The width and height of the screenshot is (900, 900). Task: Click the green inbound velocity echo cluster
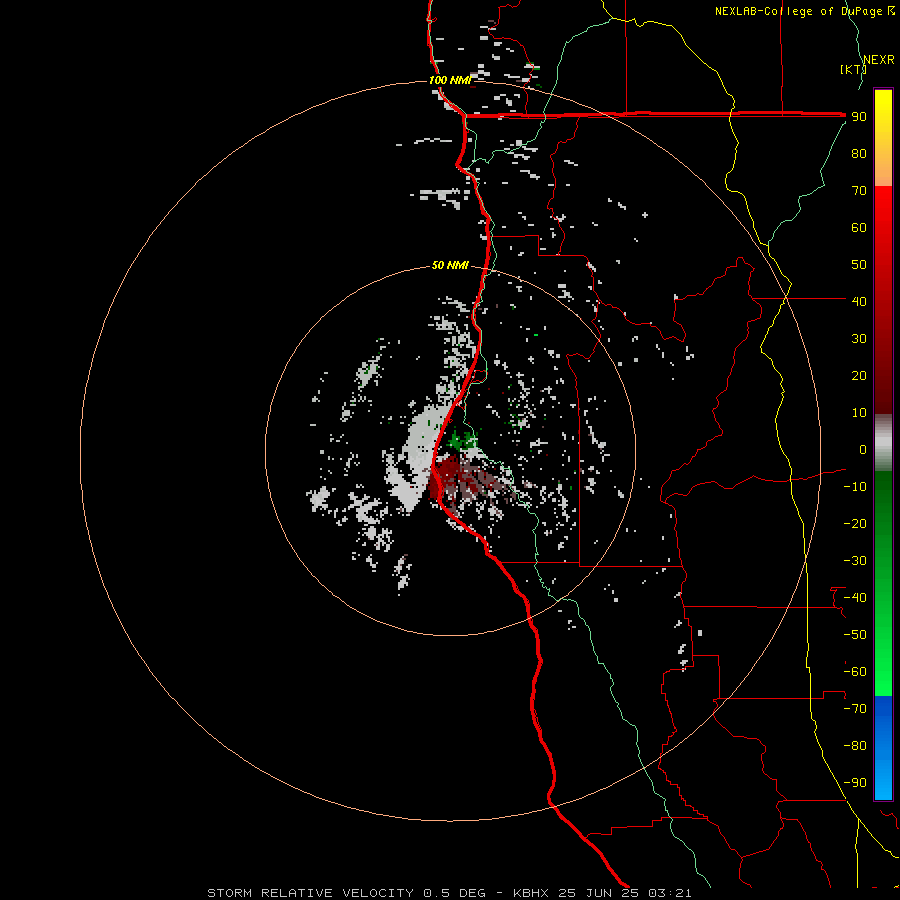tap(462, 440)
